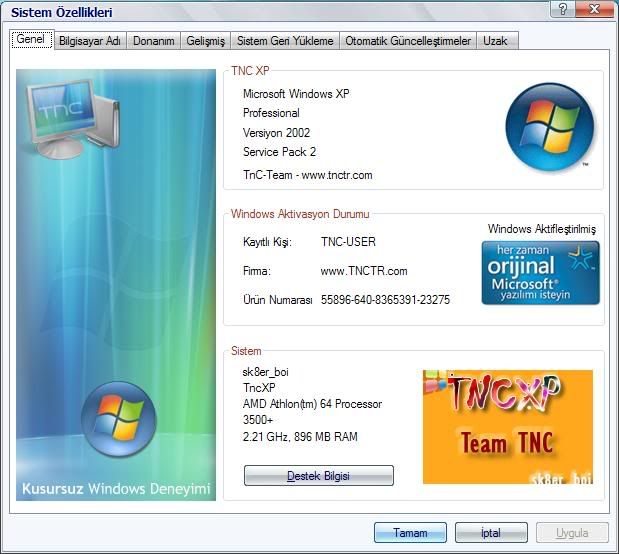The image size is (619, 554).
Task: Click 'Microsoft Windows XP' text
Action: point(296,94)
